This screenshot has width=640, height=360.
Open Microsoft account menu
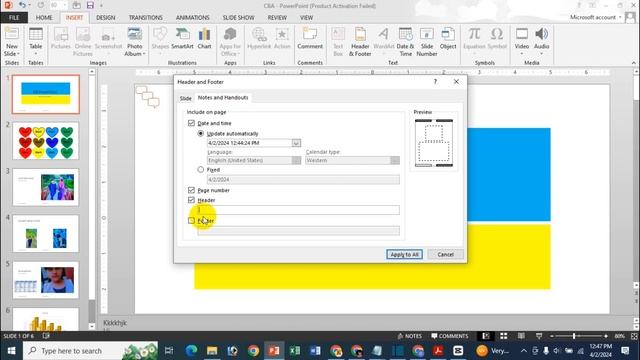(x=596, y=18)
